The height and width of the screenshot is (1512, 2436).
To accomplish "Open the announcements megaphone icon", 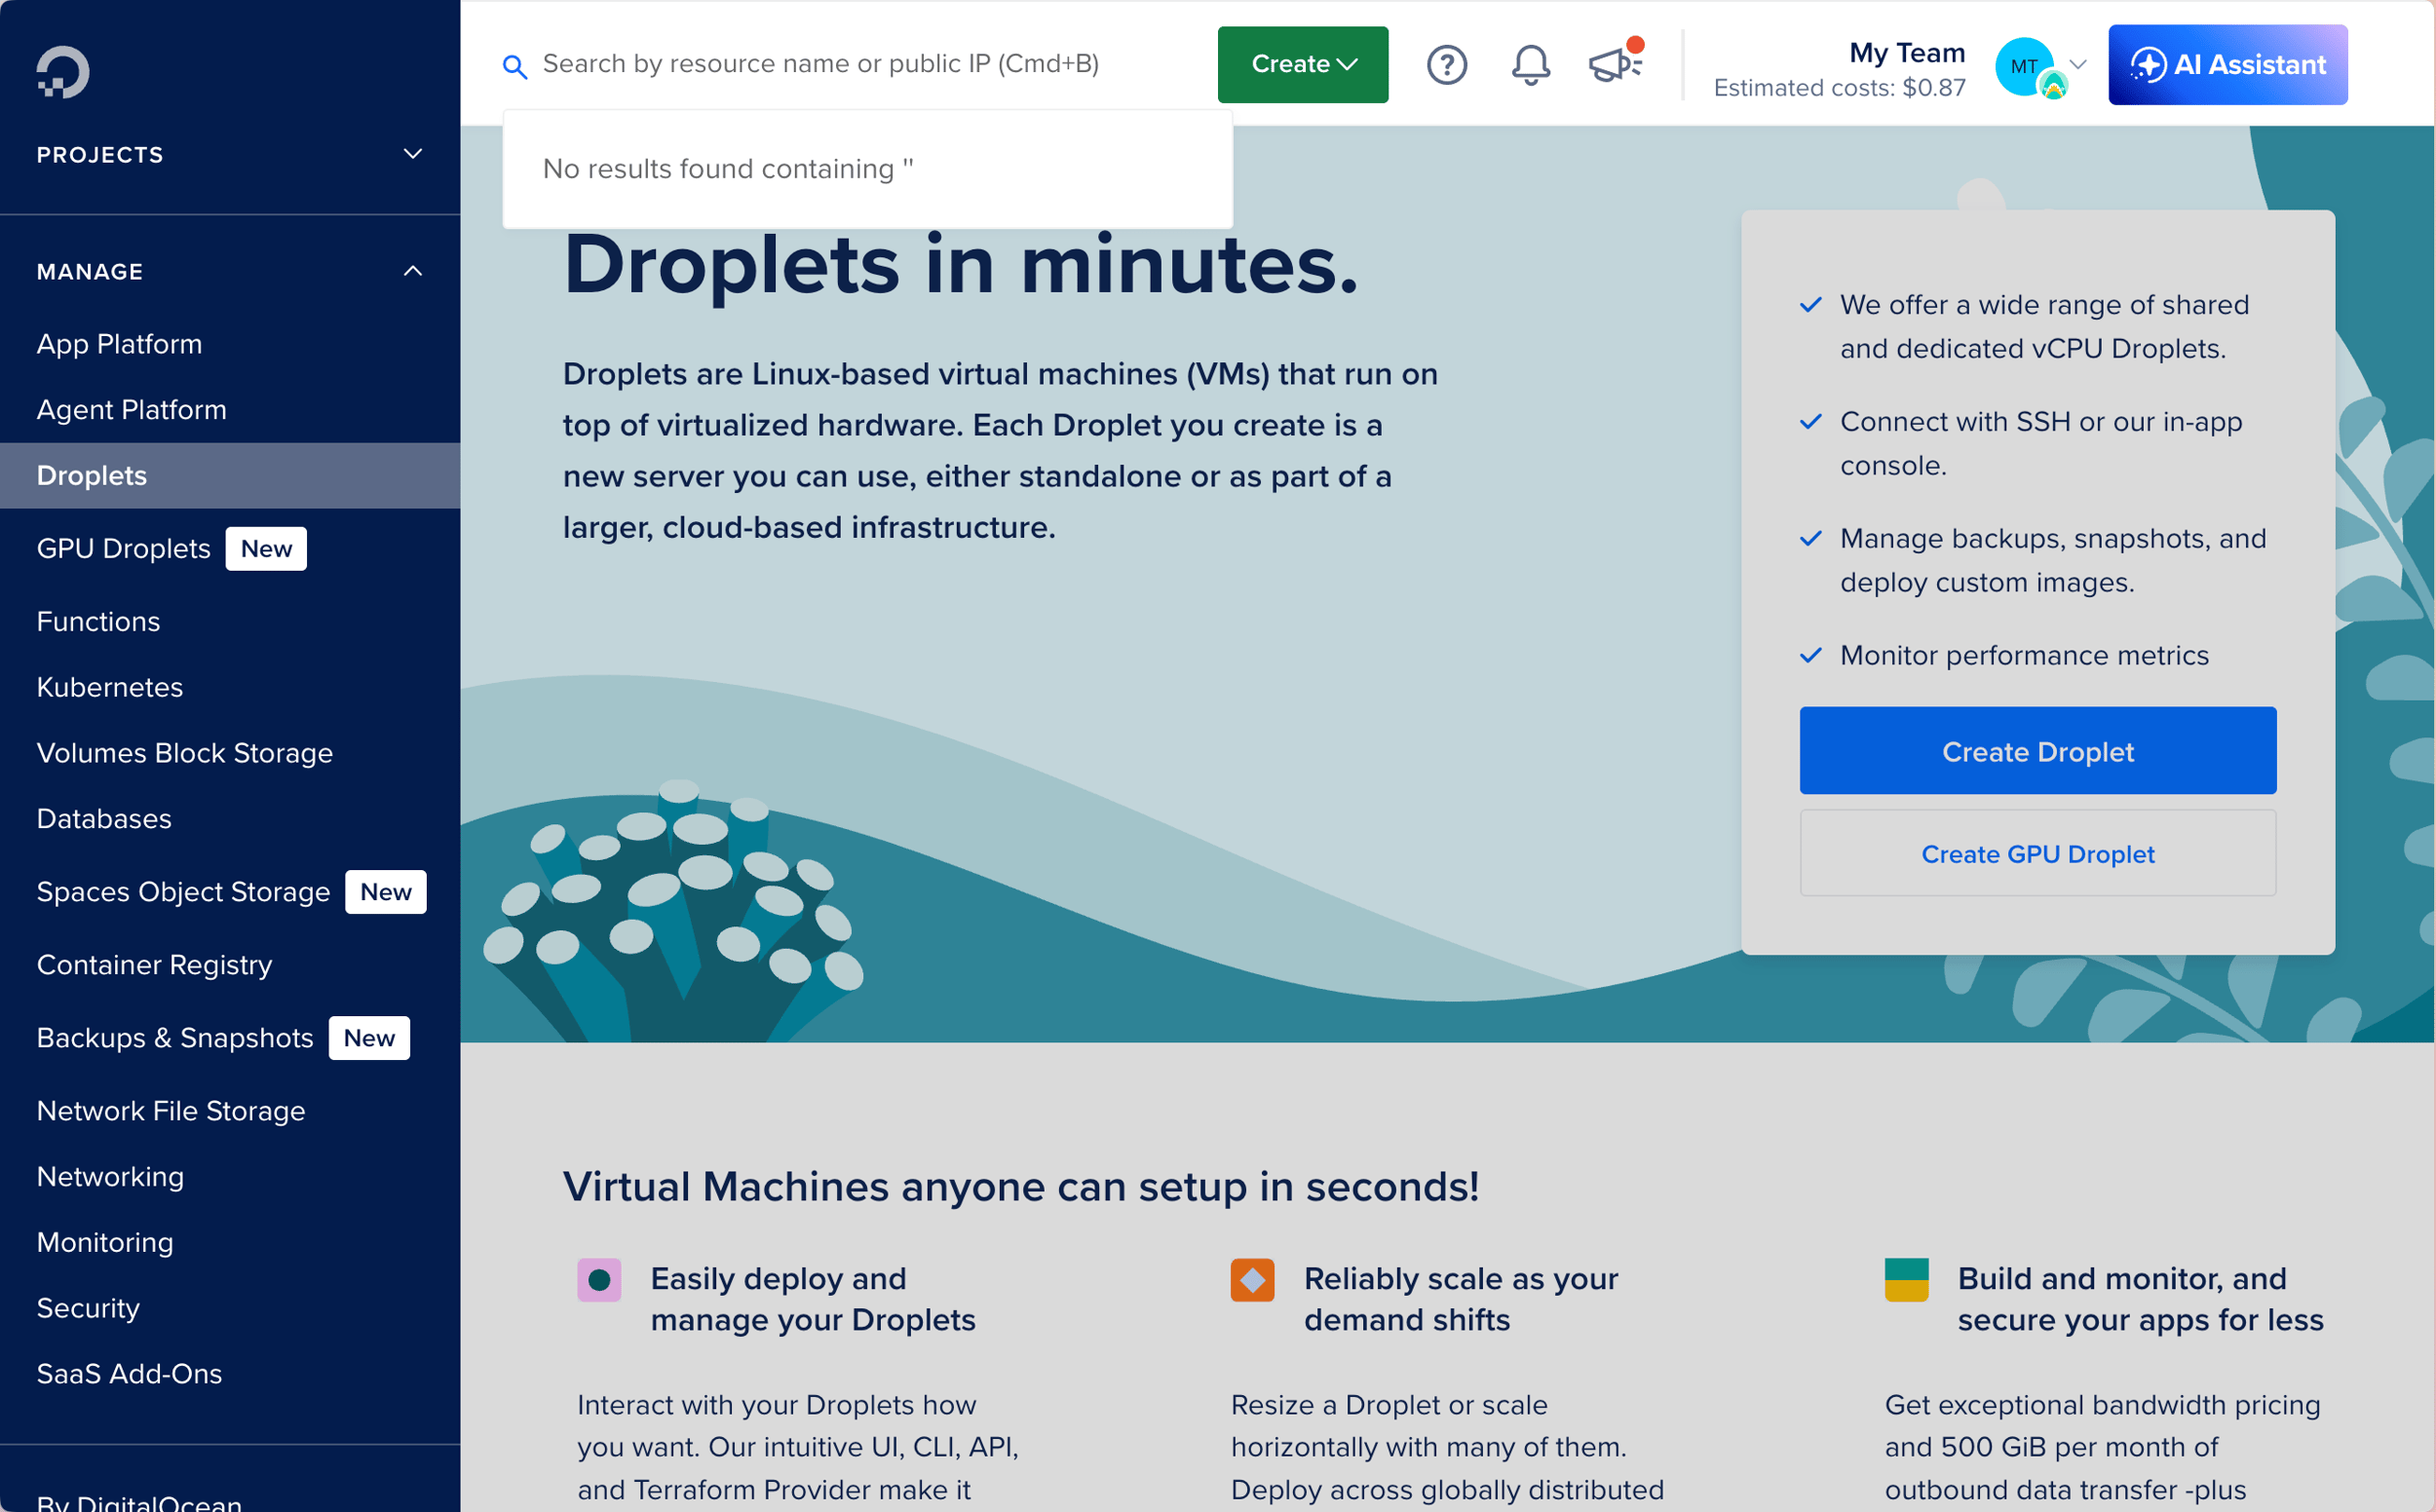I will point(1615,62).
